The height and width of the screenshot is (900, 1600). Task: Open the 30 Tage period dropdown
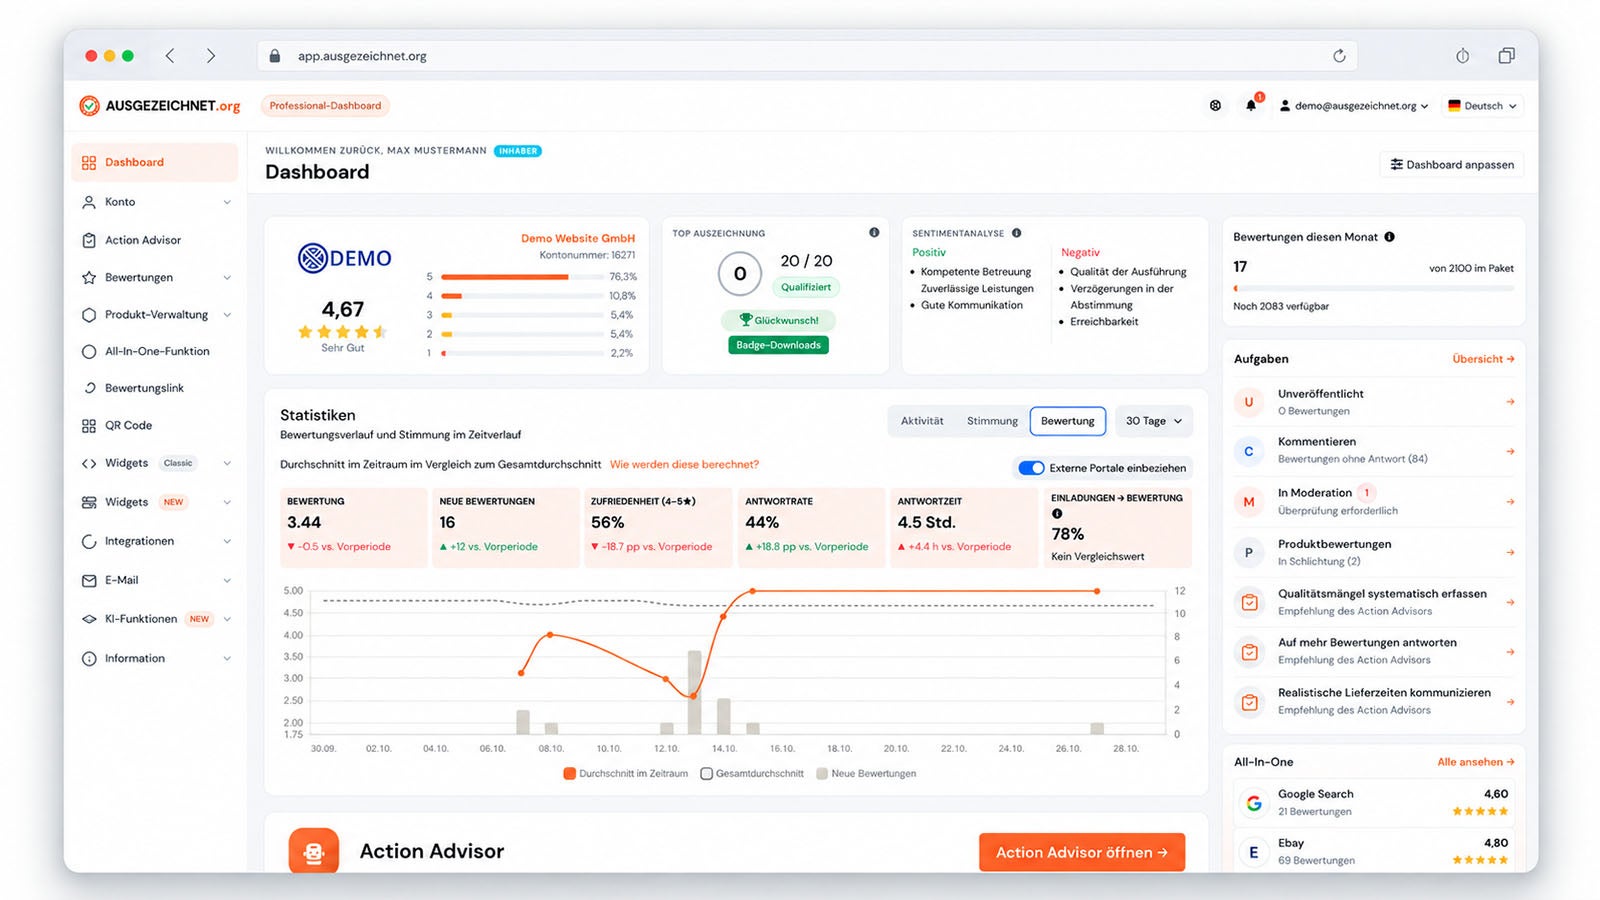click(x=1153, y=421)
